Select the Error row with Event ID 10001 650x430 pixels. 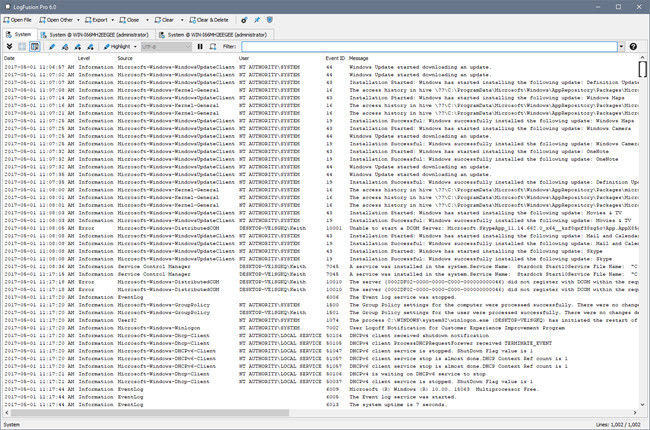click(321, 228)
